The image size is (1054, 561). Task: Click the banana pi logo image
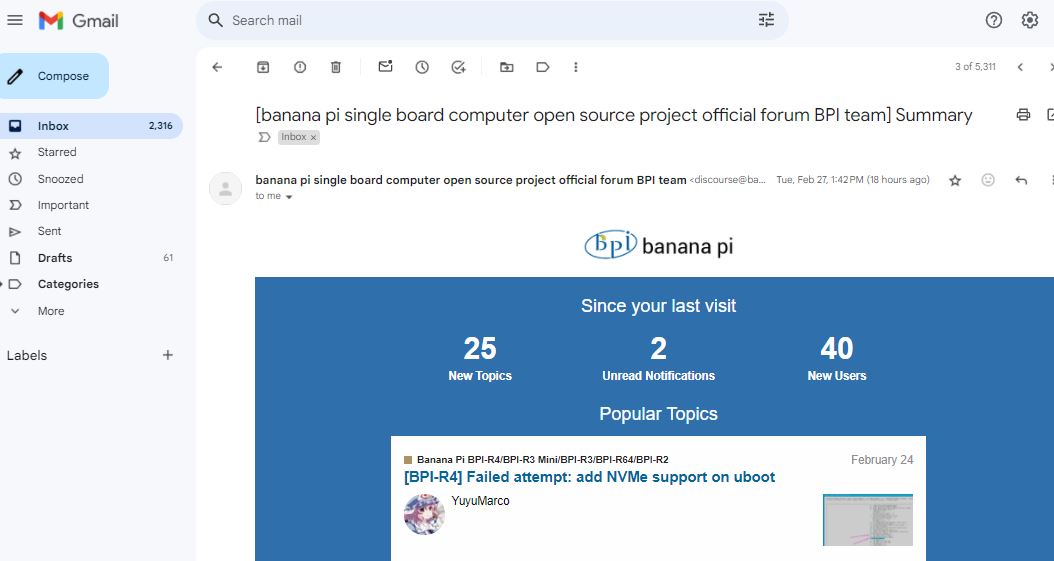pyautogui.click(x=659, y=245)
